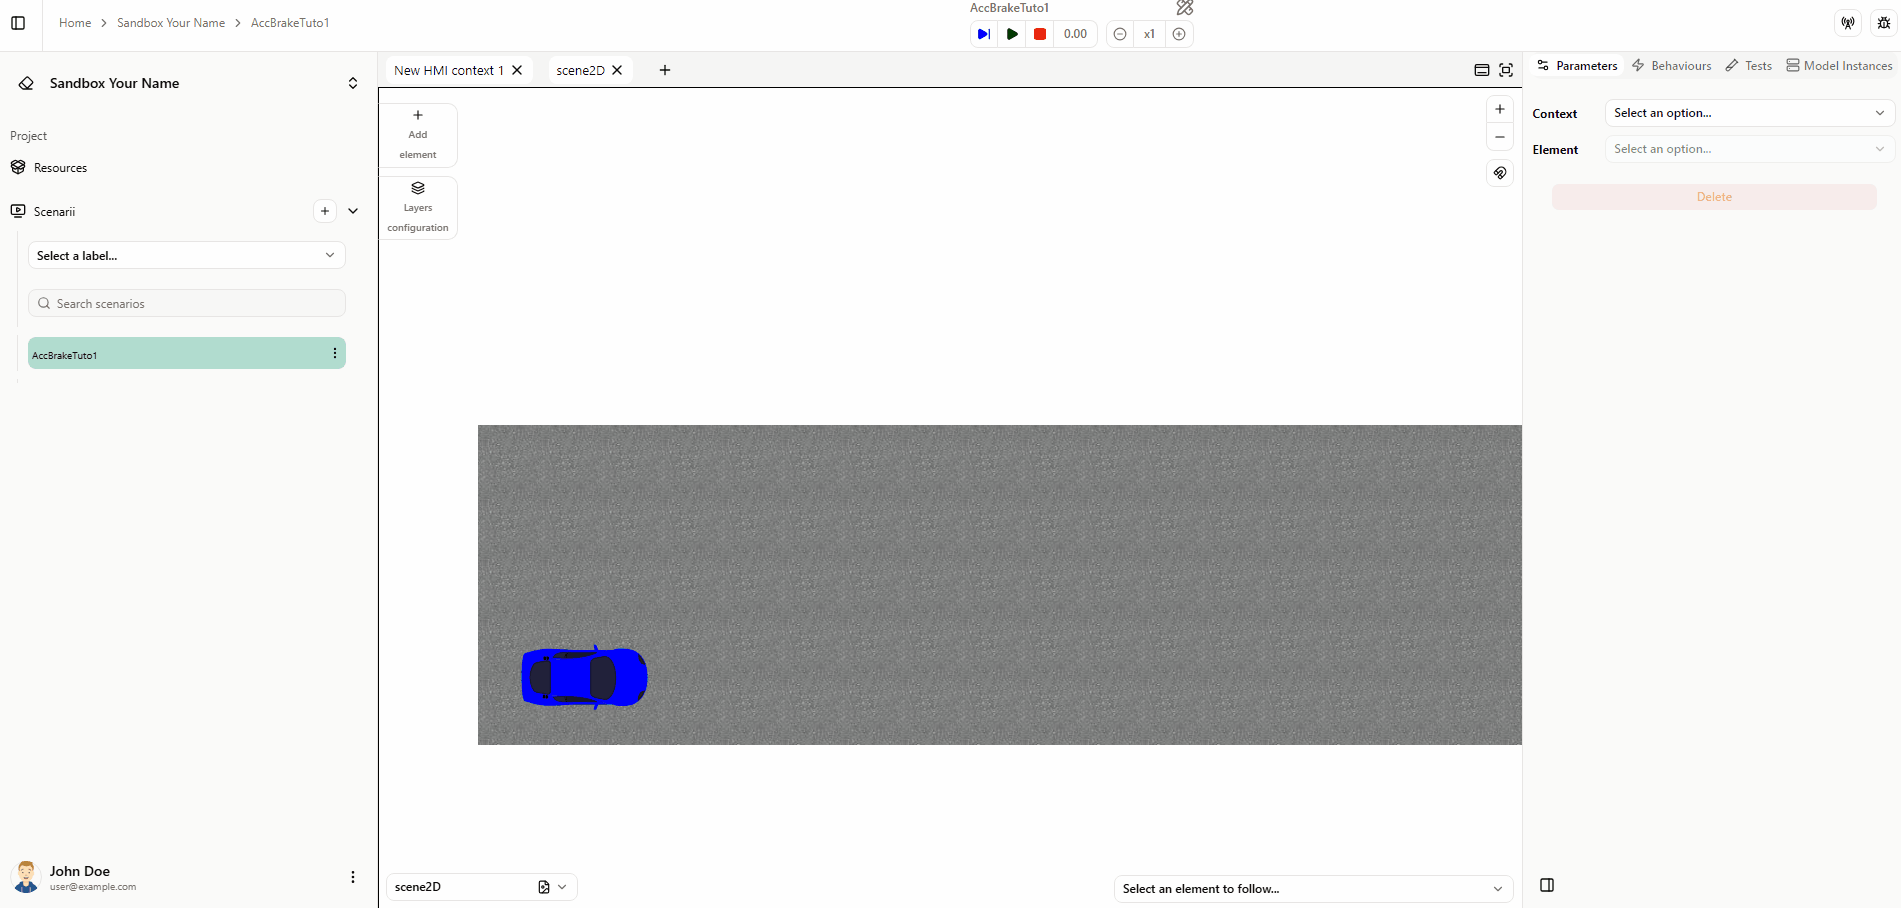The width and height of the screenshot is (1901, 908).
Task: Open Layers configuration
Action: (418, 208)
